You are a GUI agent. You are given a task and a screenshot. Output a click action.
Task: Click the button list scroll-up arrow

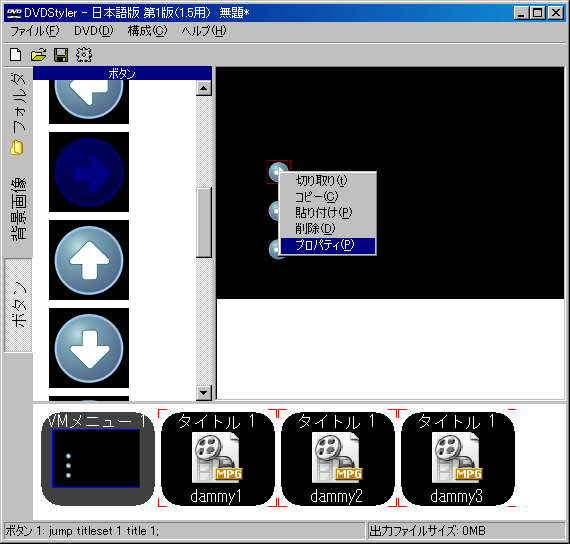coord(204,88)
